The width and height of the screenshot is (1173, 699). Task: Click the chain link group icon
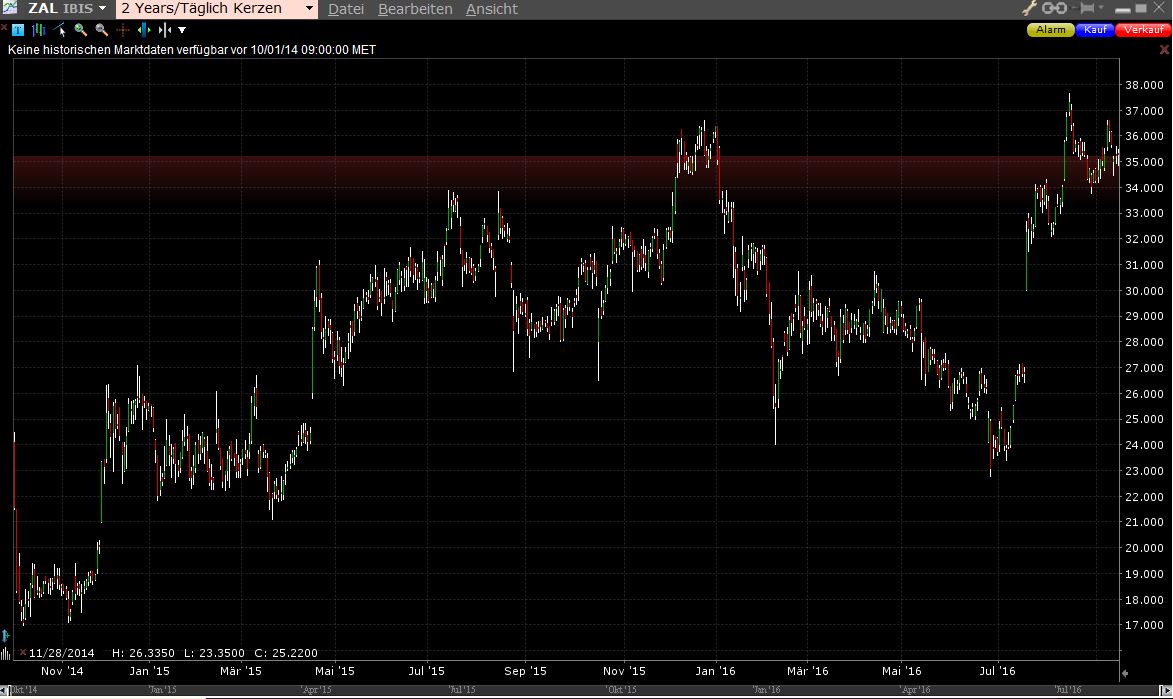[1054, 8]
